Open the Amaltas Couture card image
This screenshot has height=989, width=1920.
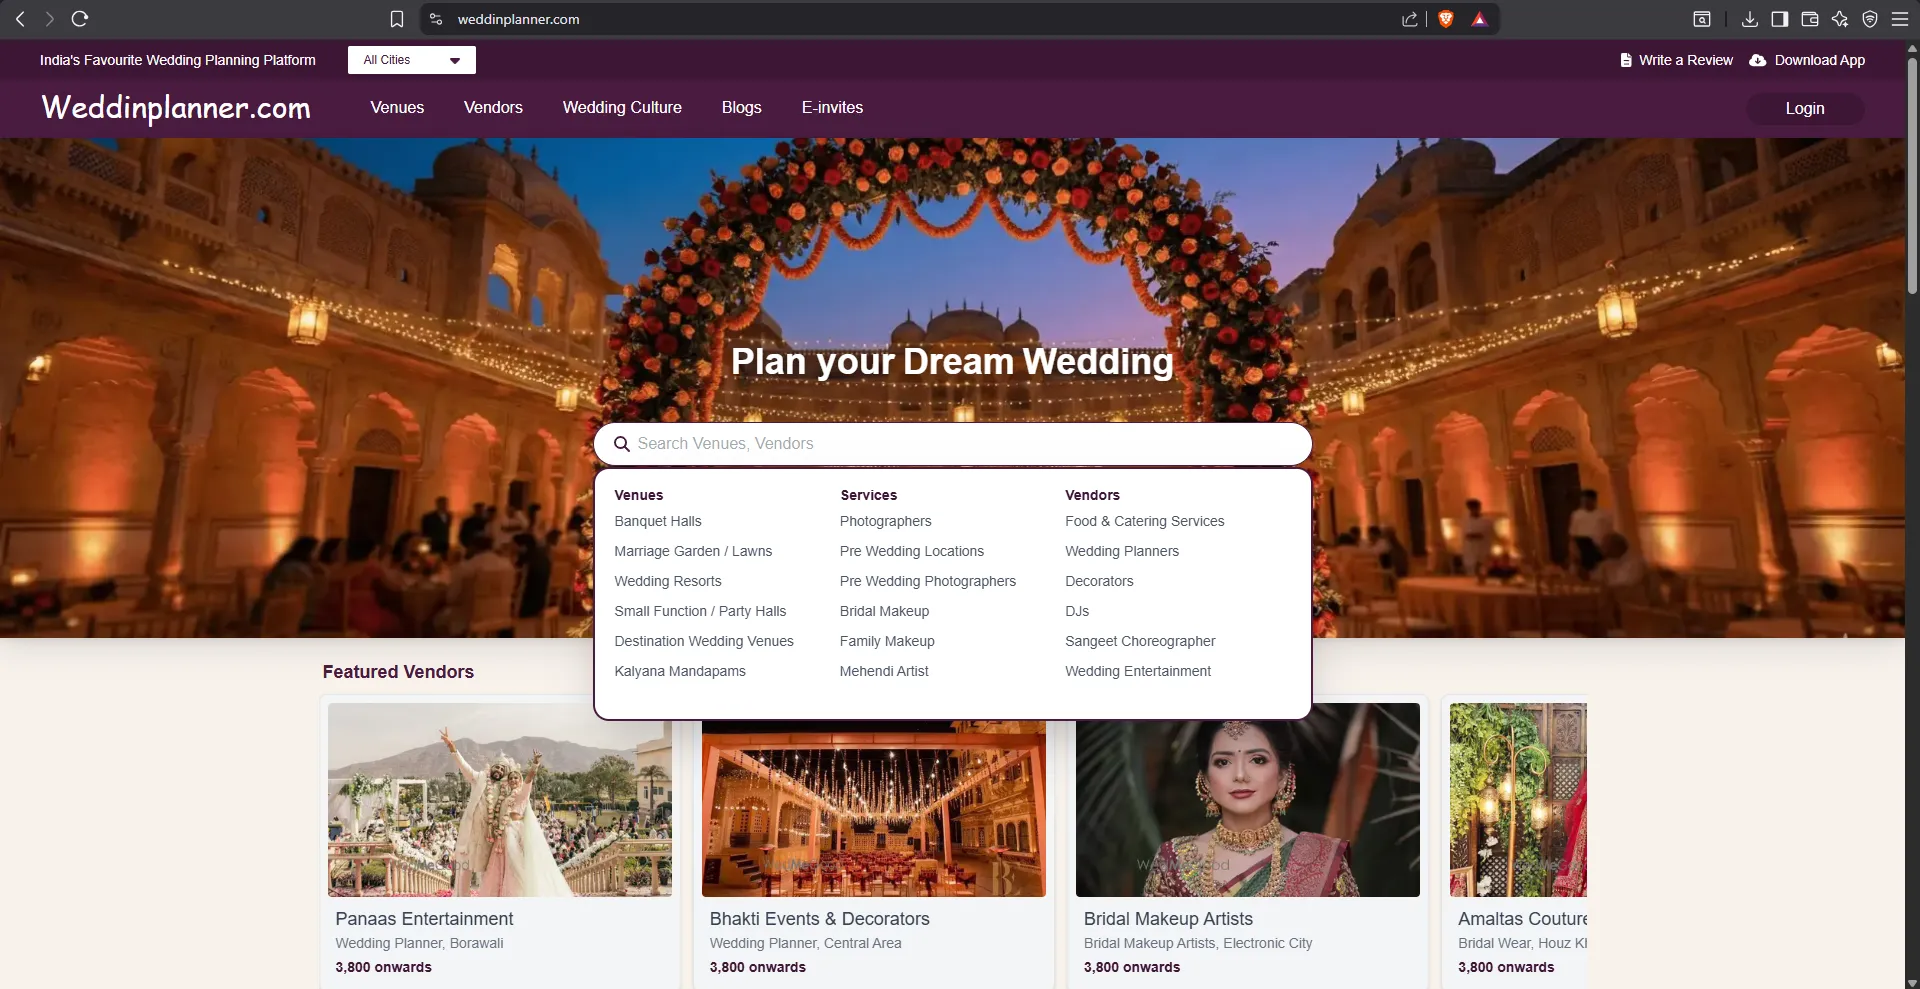point(1518,800)
